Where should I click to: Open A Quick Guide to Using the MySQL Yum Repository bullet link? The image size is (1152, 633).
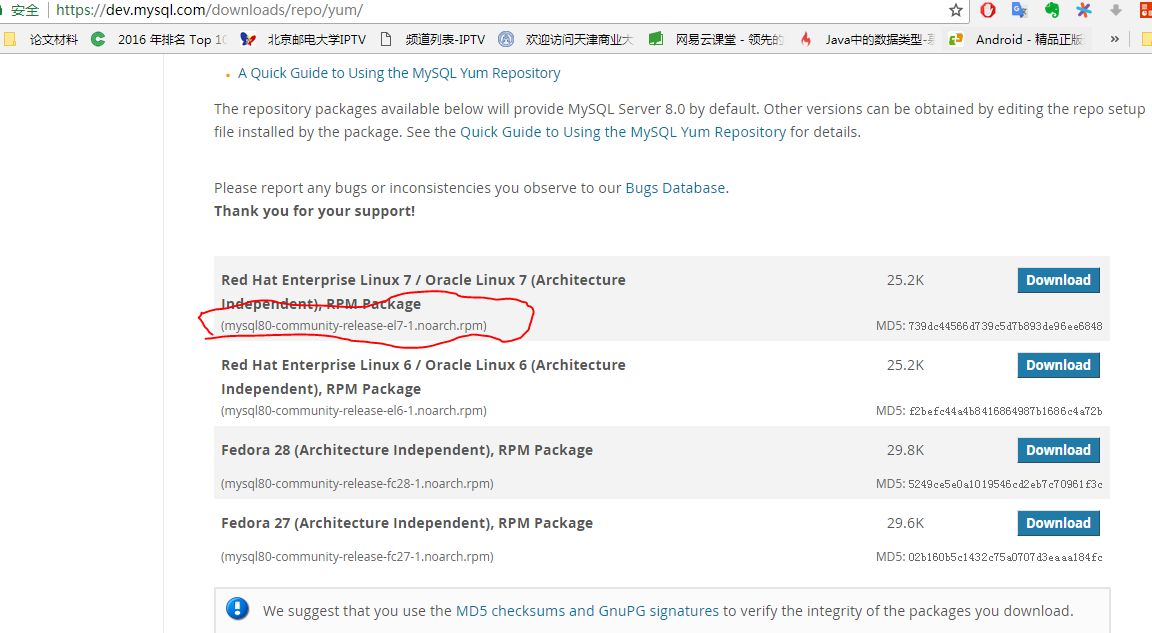click(x=399, y=73)
